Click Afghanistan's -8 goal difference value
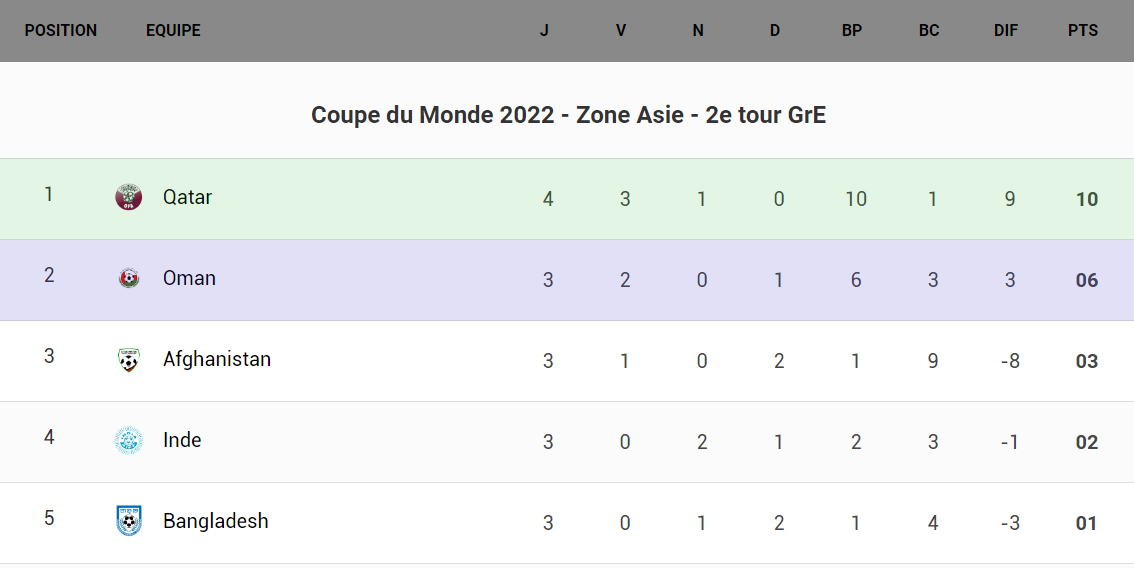The height and width of the screenshot is (568, 1134). (1010, 361)
